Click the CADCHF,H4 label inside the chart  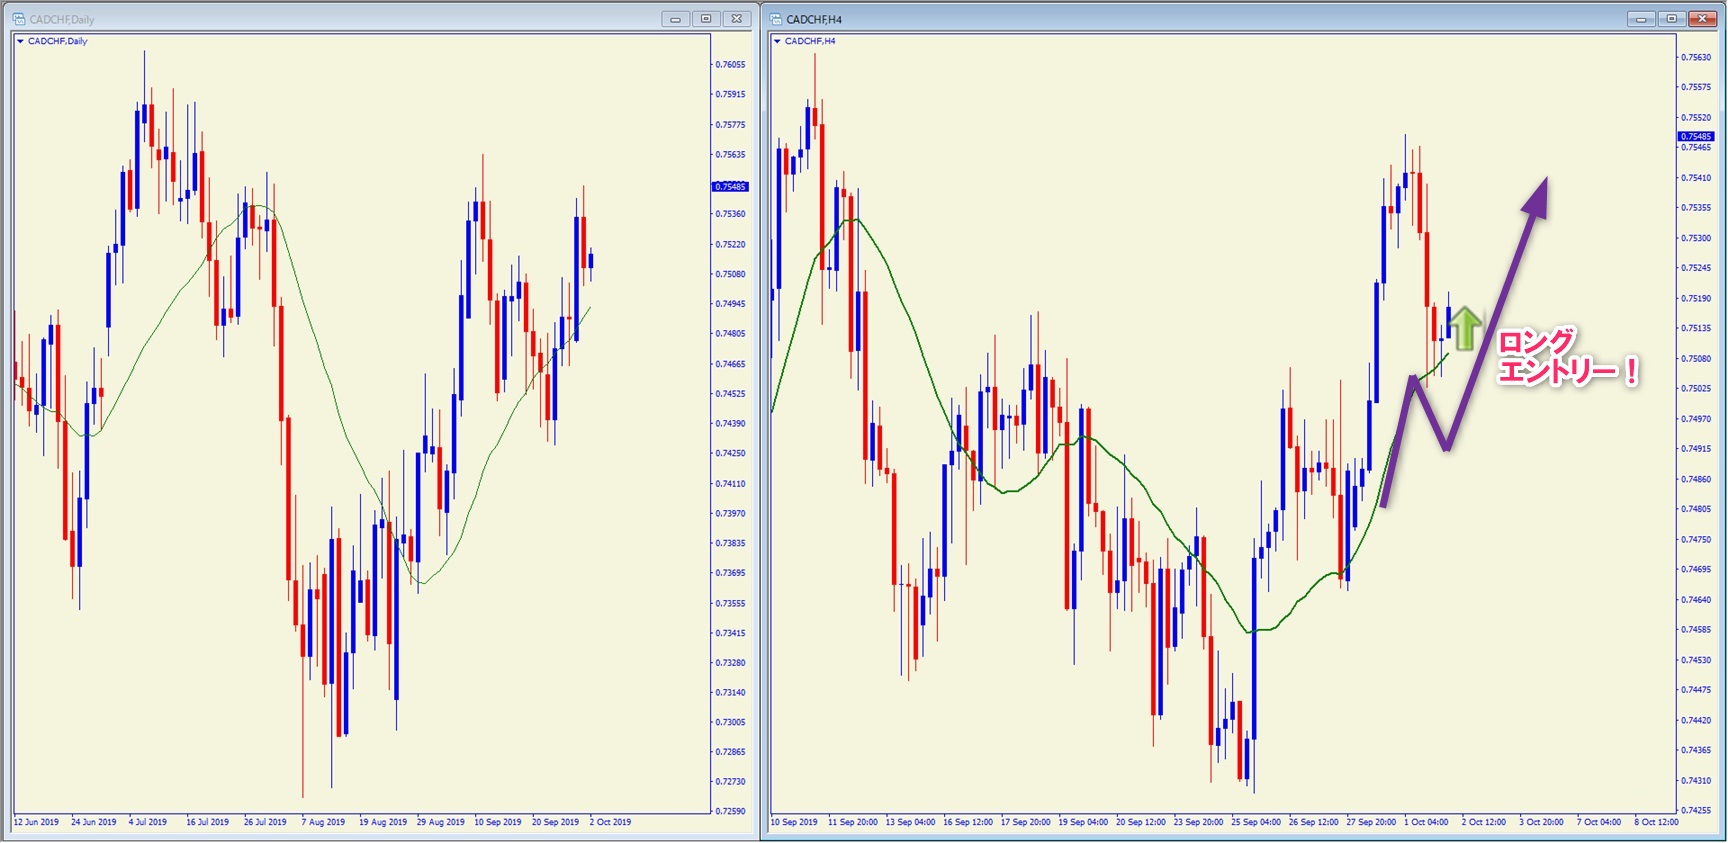pos(810,41)
